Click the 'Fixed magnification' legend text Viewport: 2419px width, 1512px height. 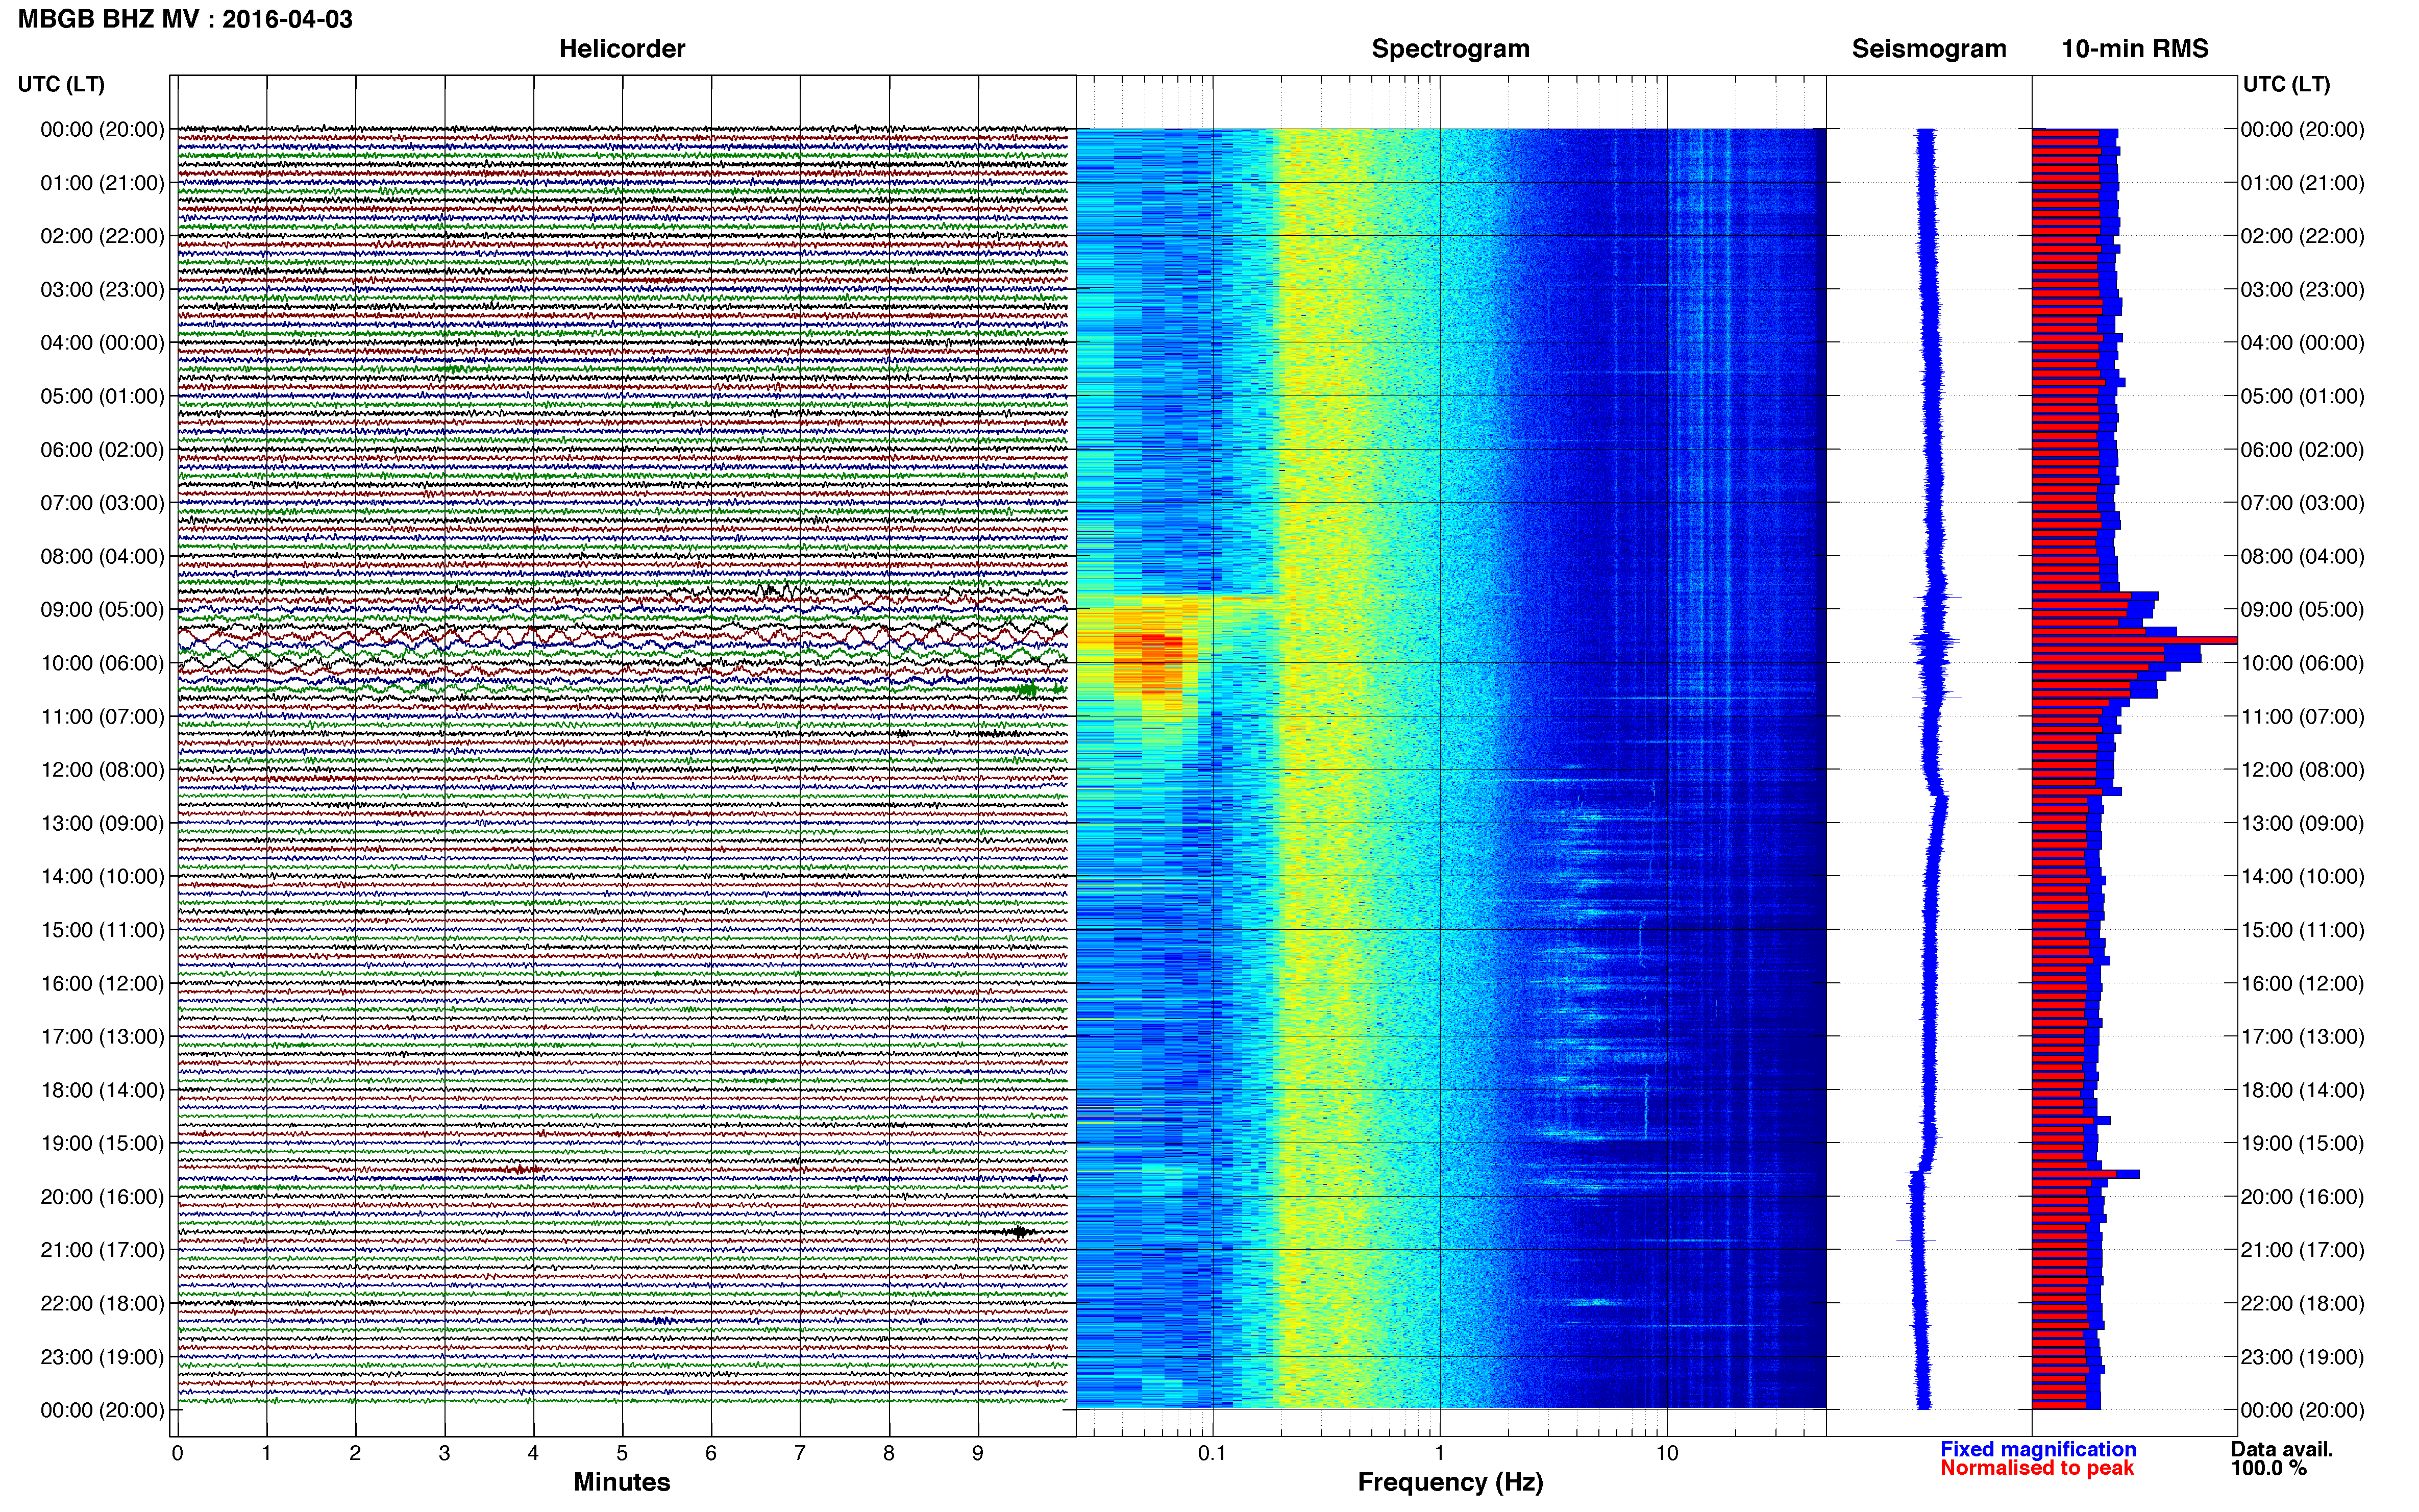2038,1449
